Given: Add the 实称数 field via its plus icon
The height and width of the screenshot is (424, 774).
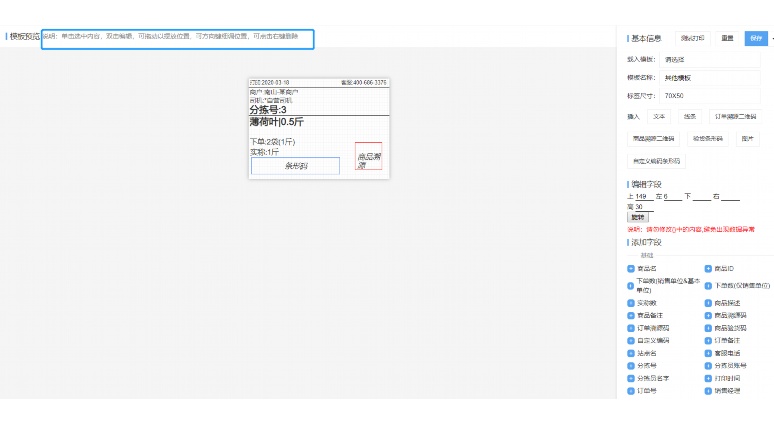Looking at the screenshot, I should (x=630, y=303).
